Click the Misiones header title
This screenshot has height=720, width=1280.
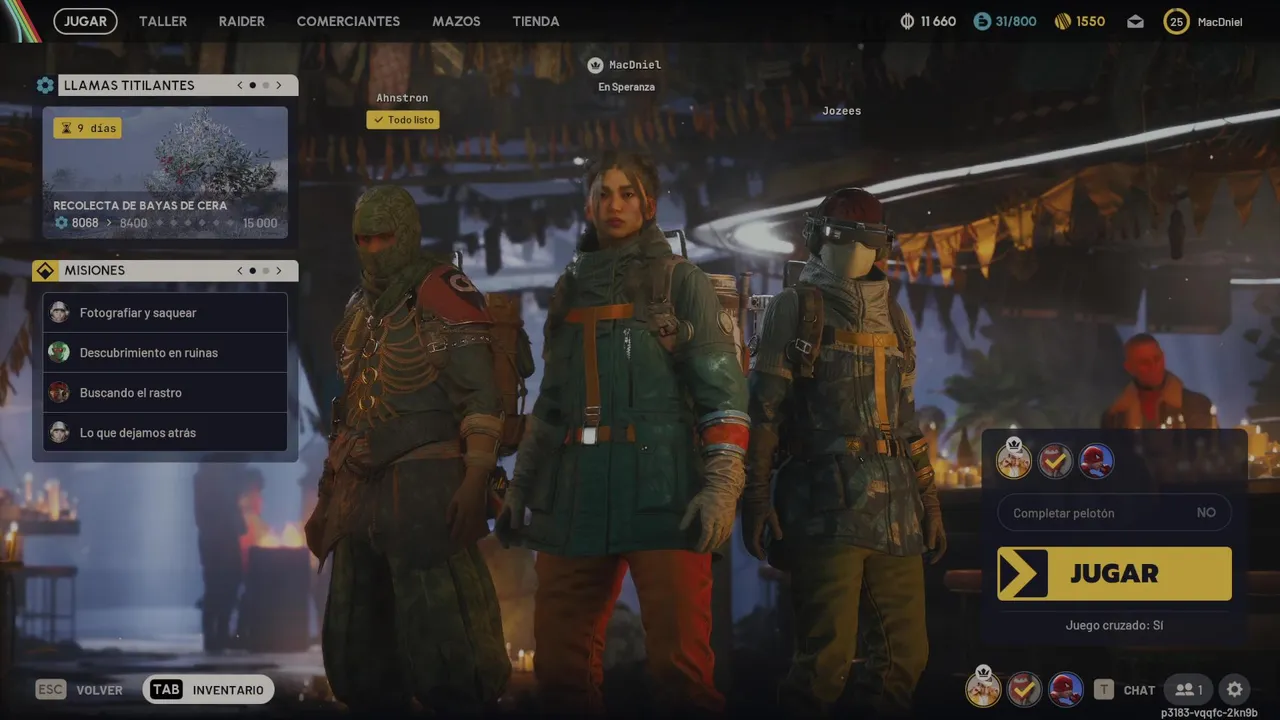[x=95, y=271]
